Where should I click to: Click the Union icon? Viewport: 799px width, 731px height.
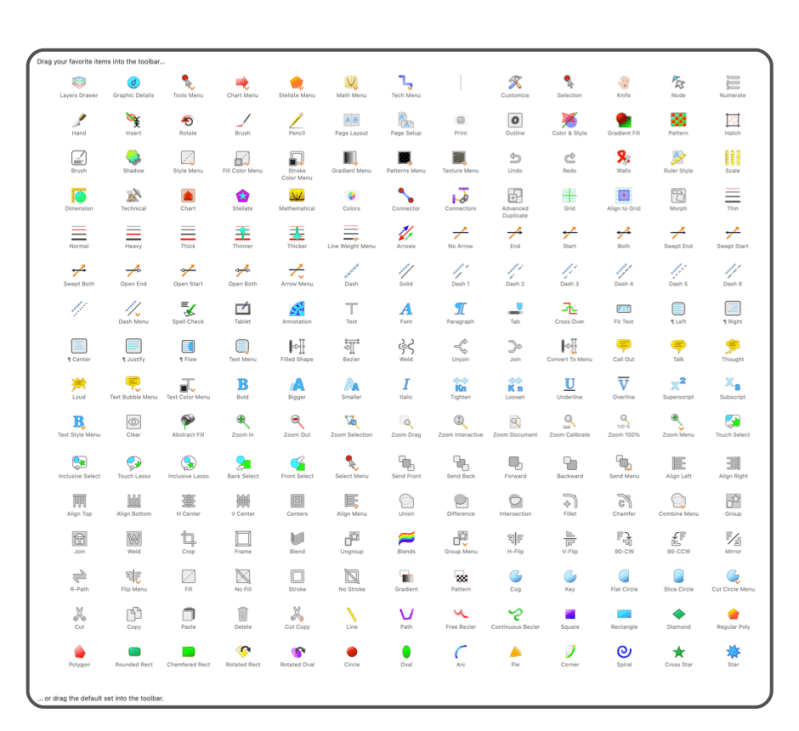click(406, 501)
